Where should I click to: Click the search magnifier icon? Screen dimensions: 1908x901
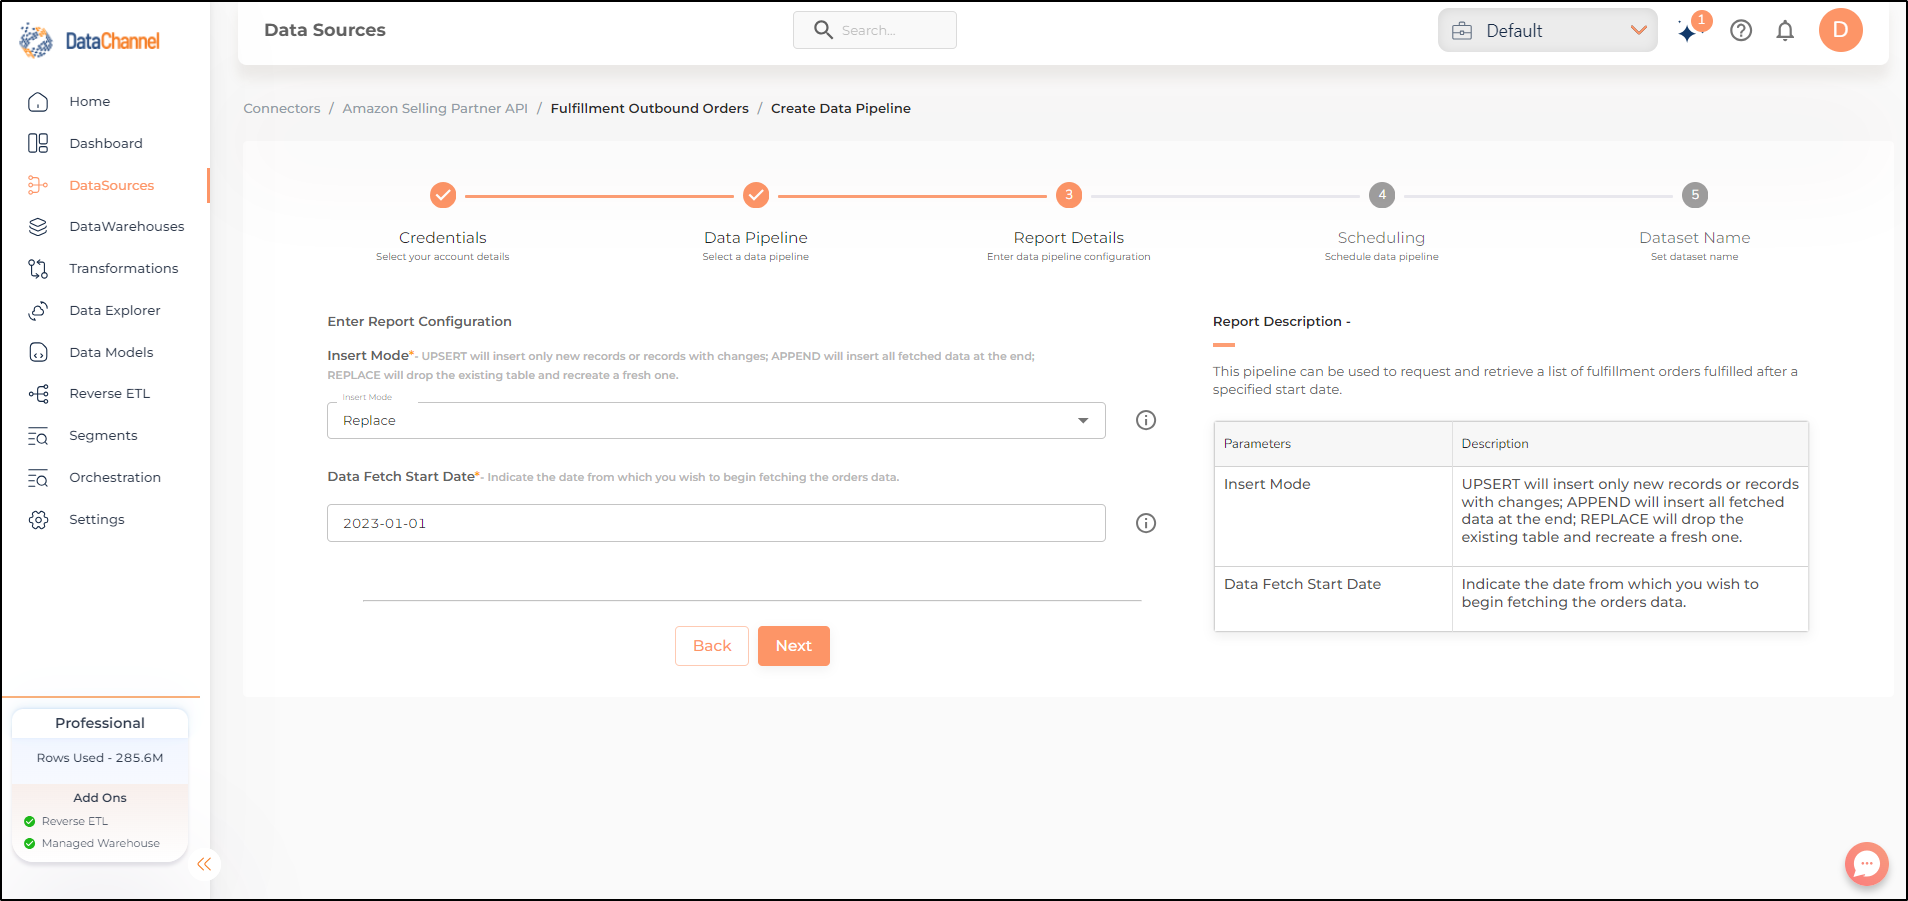pyautogui.click(x=823, y=30)
